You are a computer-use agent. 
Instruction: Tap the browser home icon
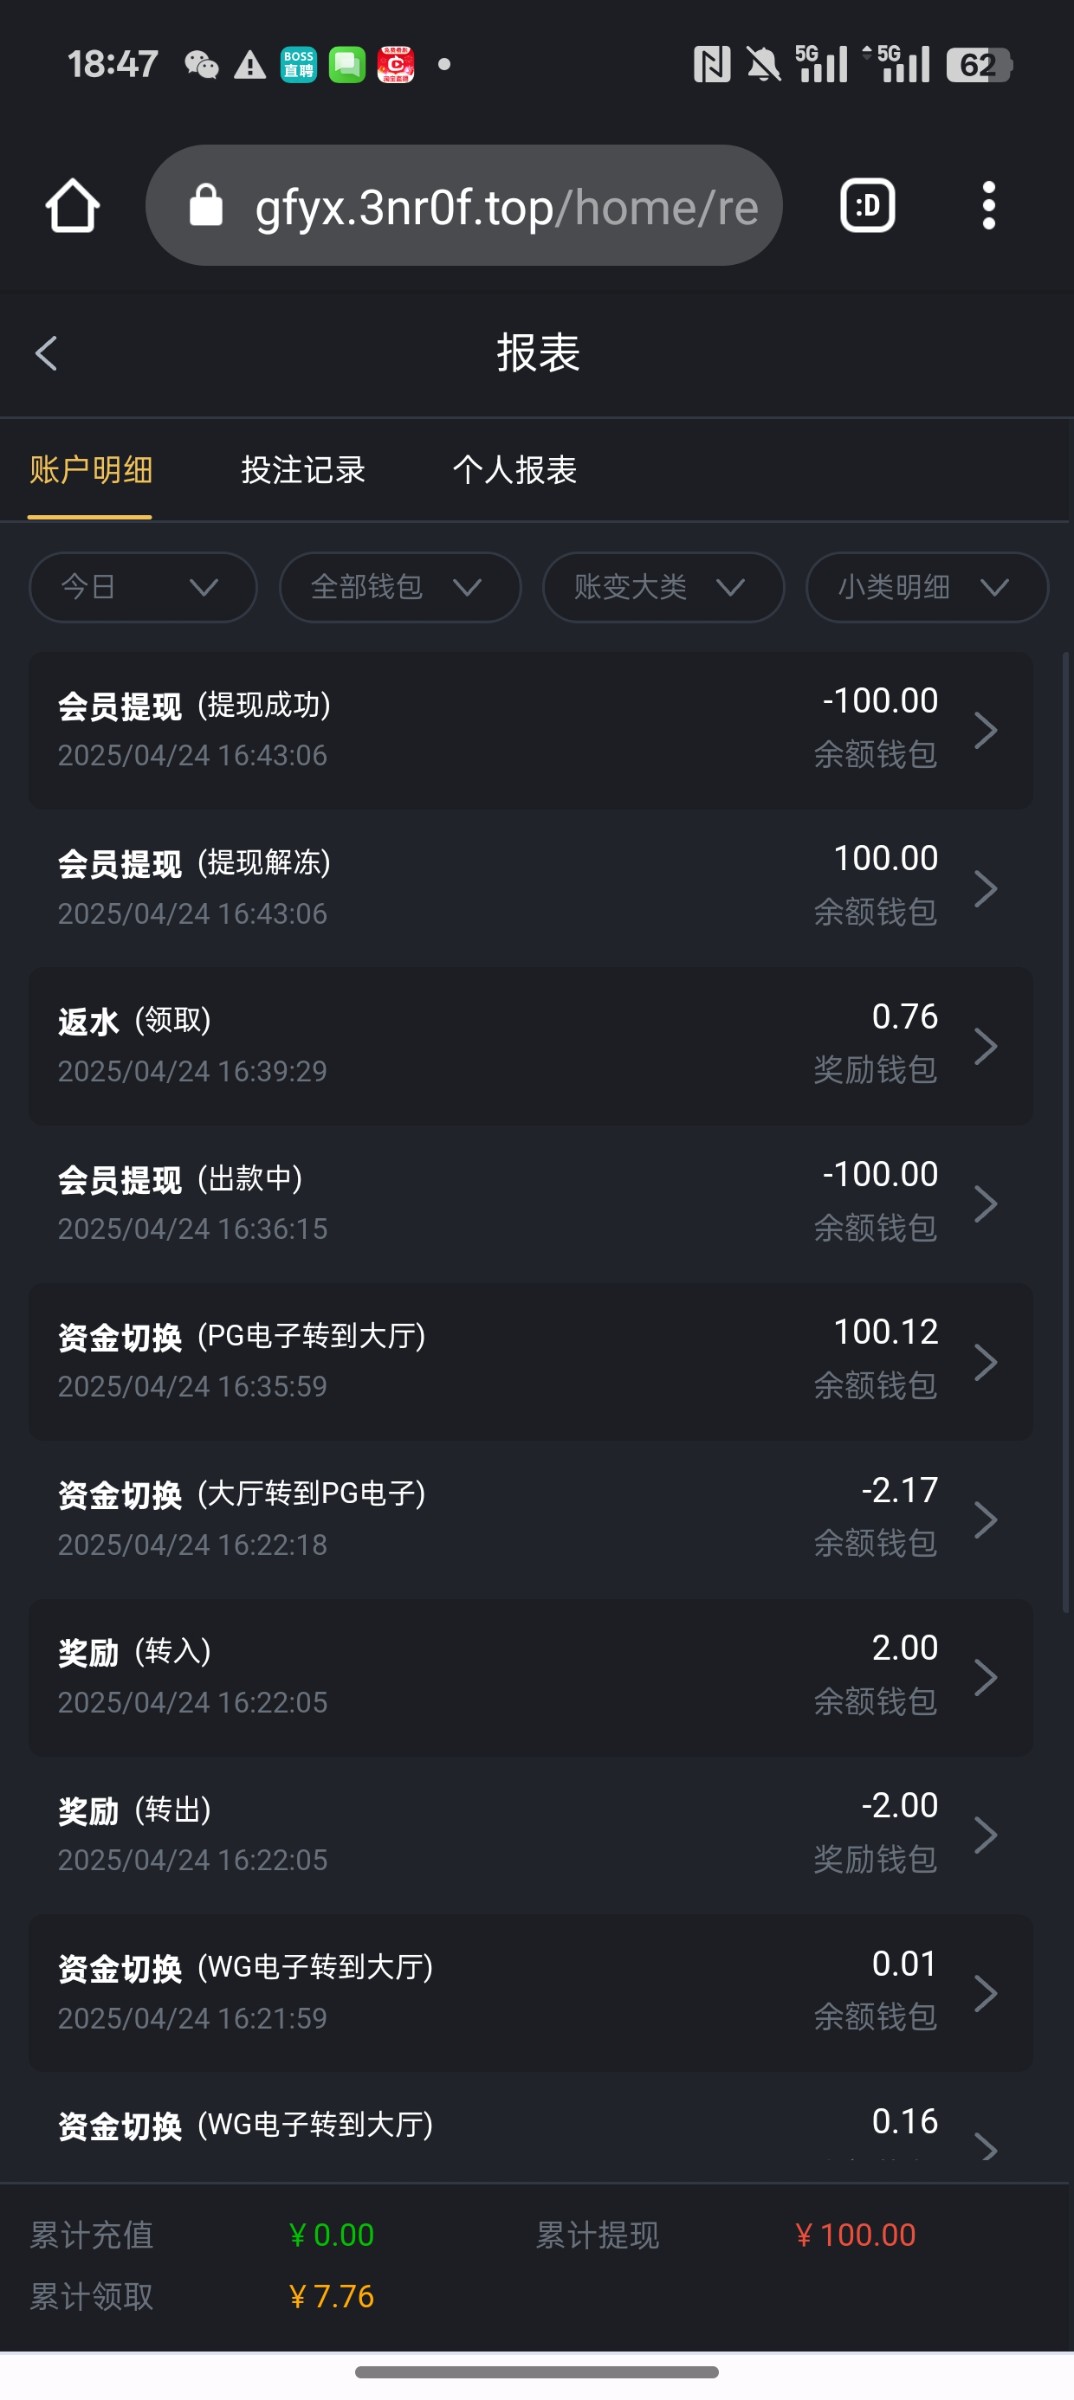(72, 206)
